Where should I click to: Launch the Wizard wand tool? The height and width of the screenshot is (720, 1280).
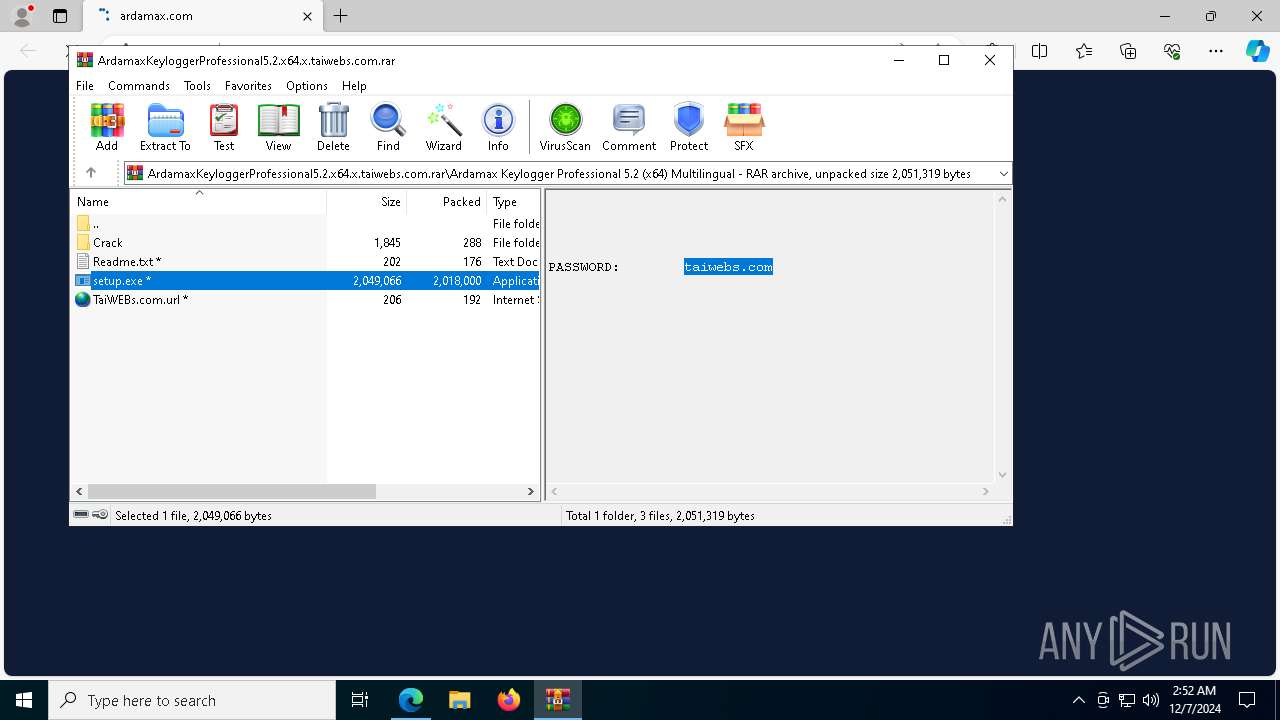pyautogui.click(x=444, y=127)
